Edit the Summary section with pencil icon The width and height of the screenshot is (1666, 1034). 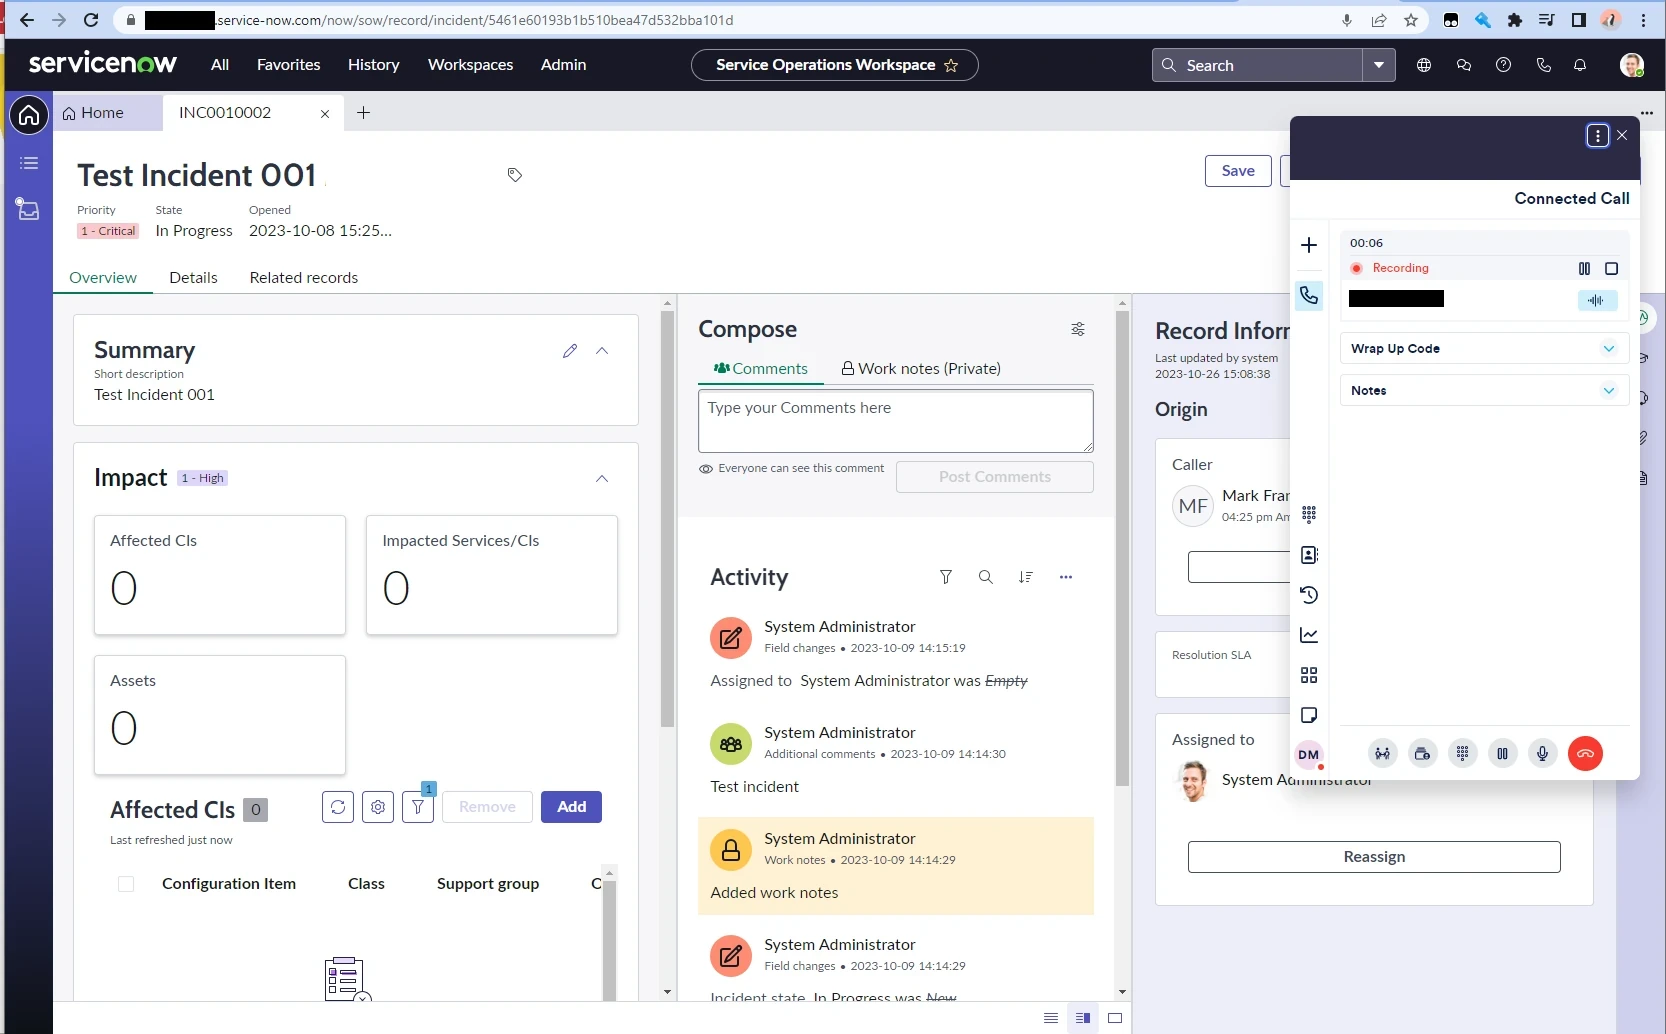570,351
